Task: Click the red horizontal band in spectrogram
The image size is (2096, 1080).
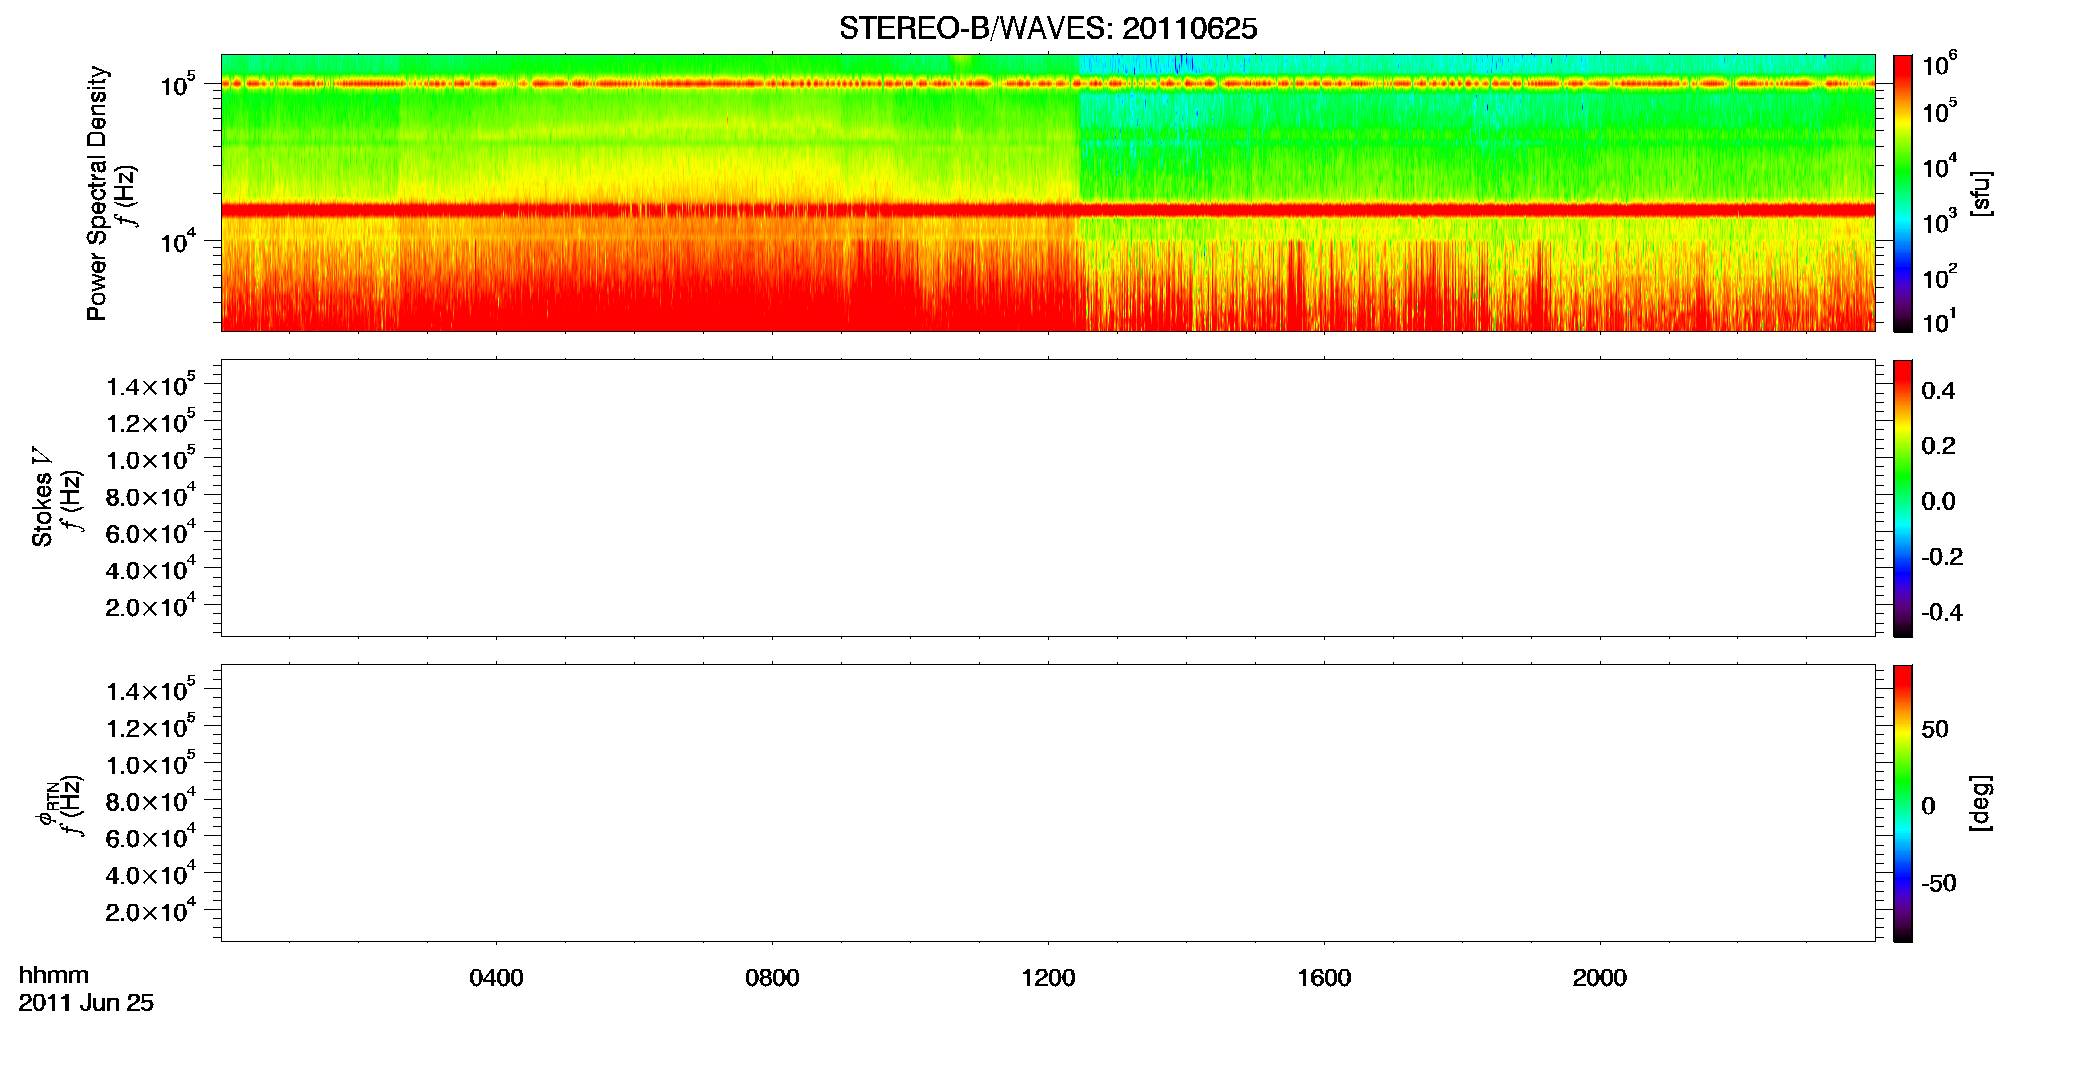Action: (x=1048, y=210)
